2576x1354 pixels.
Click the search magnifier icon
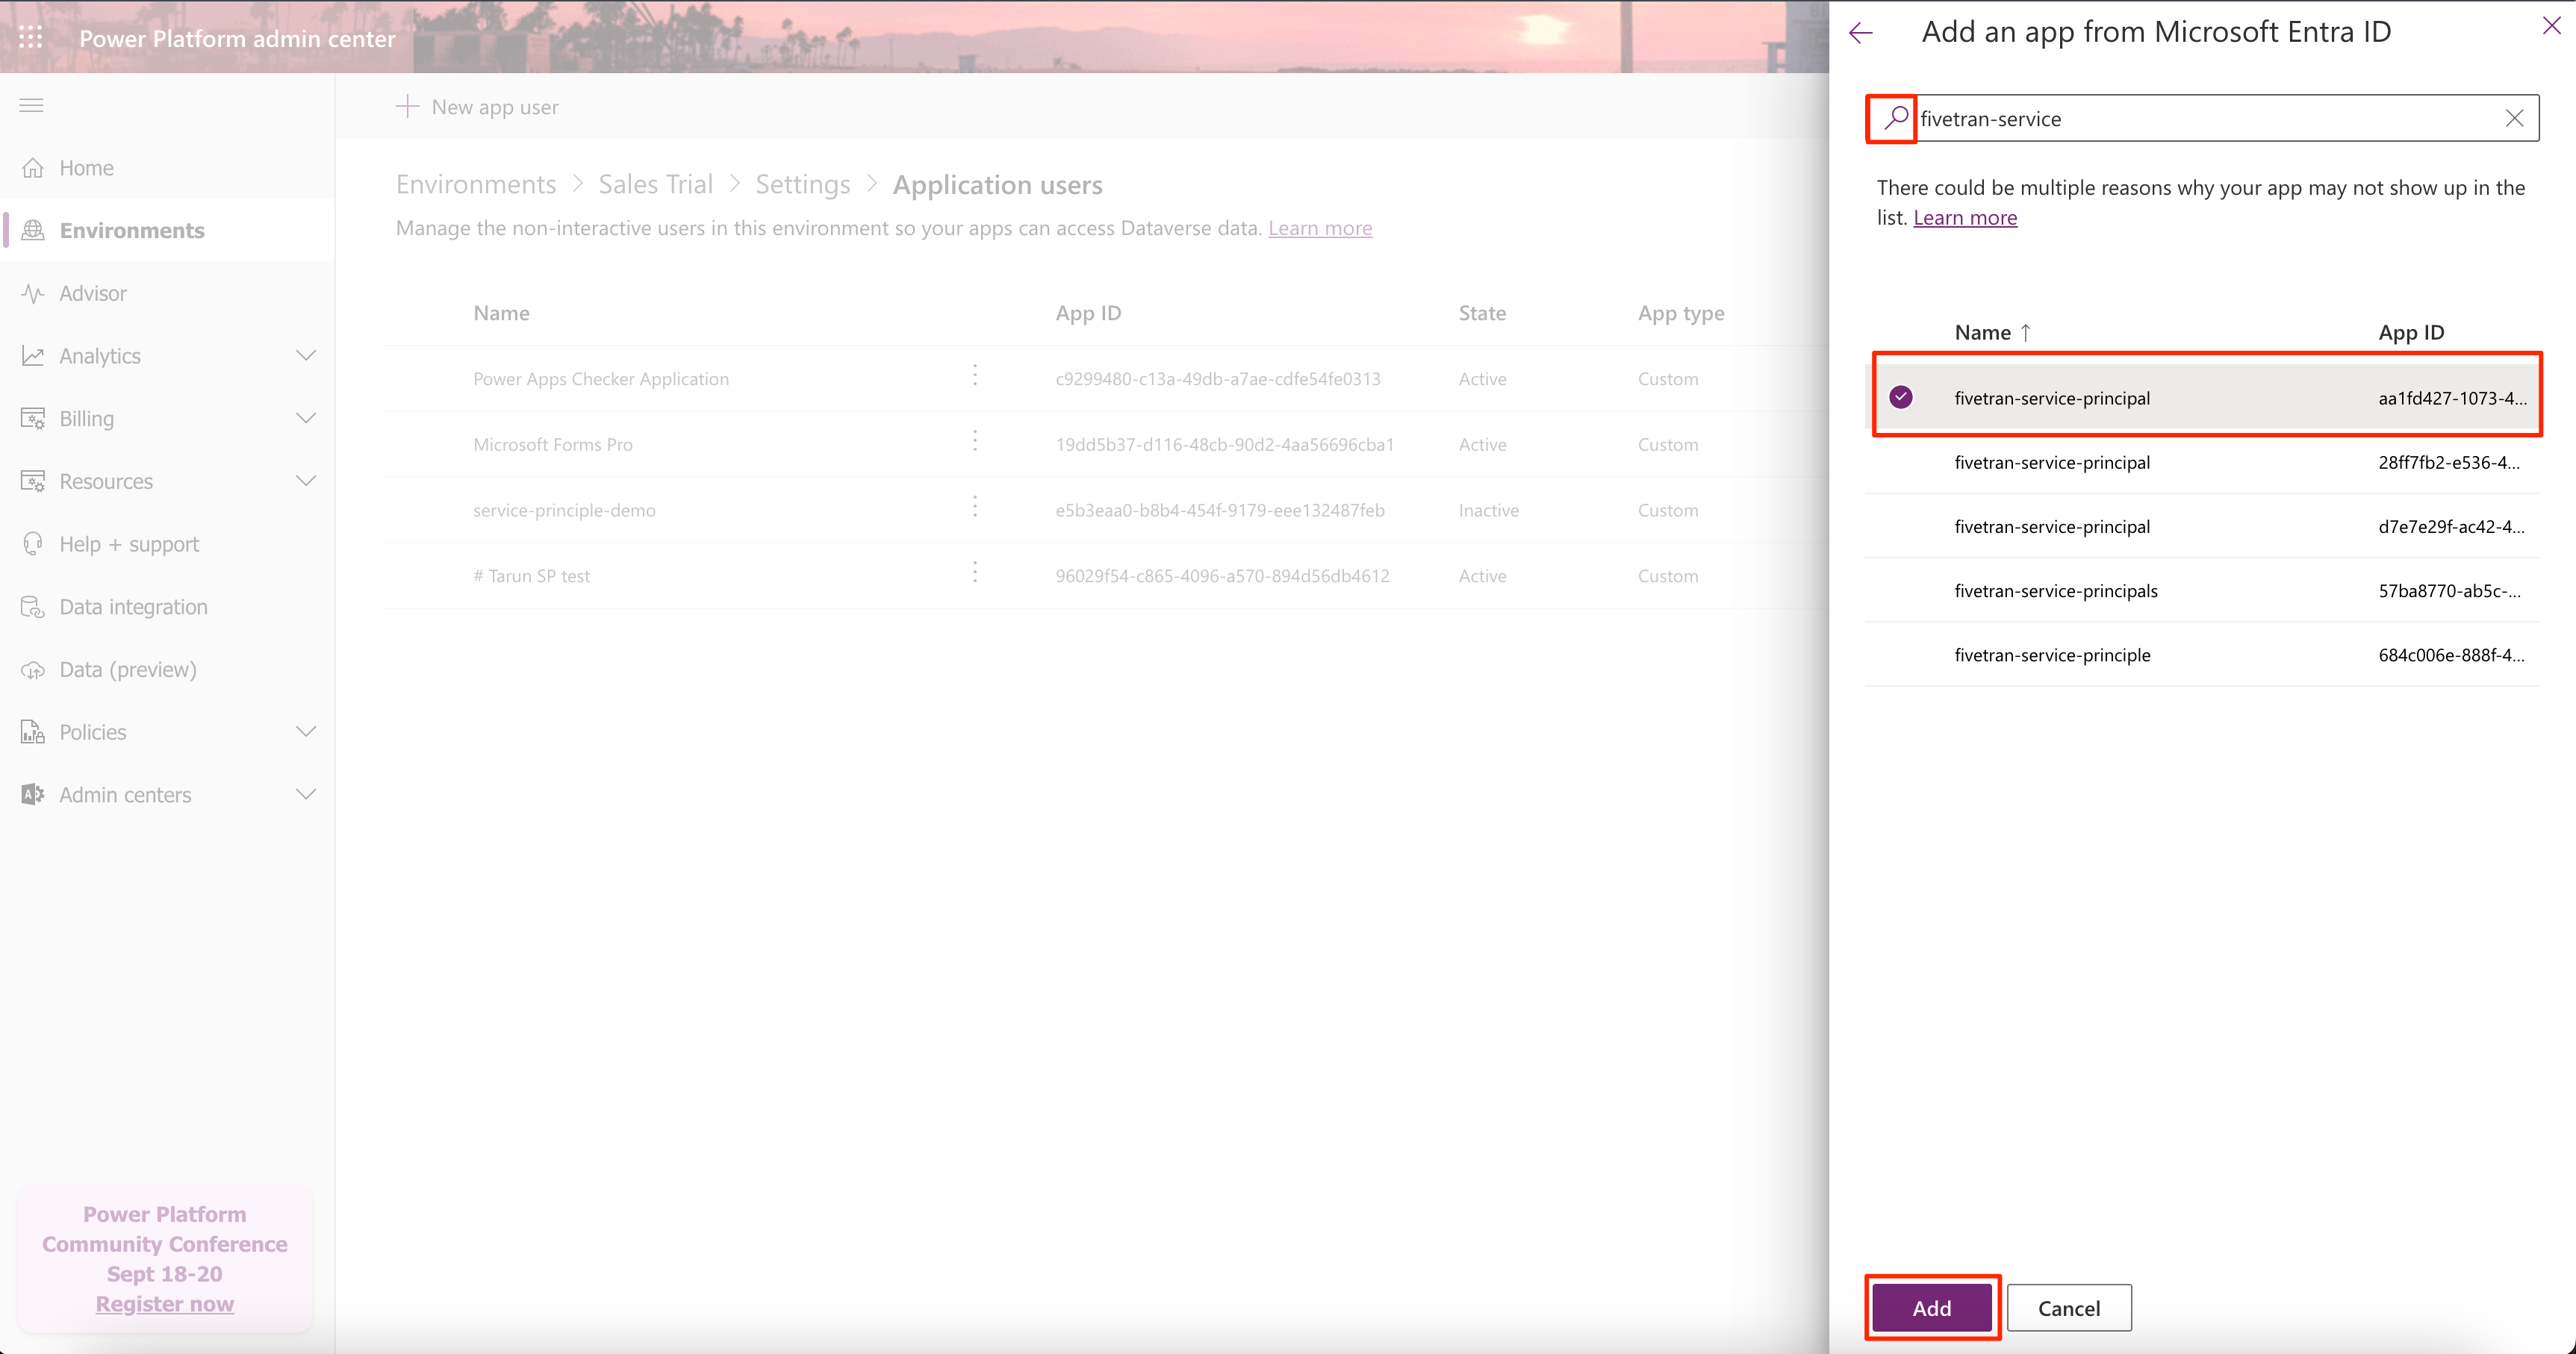coord(1894,118)
